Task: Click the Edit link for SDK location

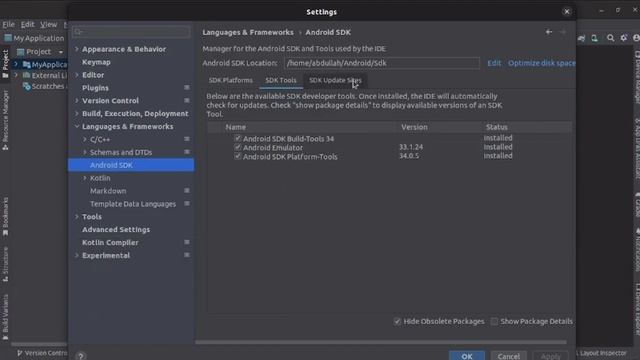Action: (x=494, y=63)
